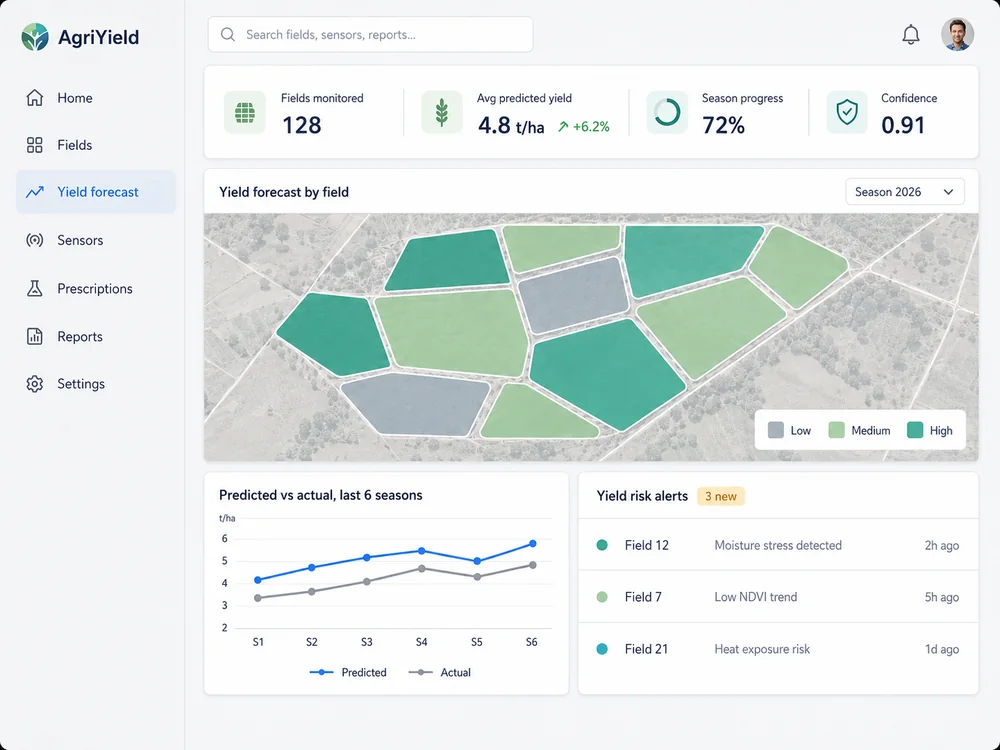The height and width of the screenshot is (750, 1000).
Task: Open the Season 2026 dropdown
Action: (904, 192)
